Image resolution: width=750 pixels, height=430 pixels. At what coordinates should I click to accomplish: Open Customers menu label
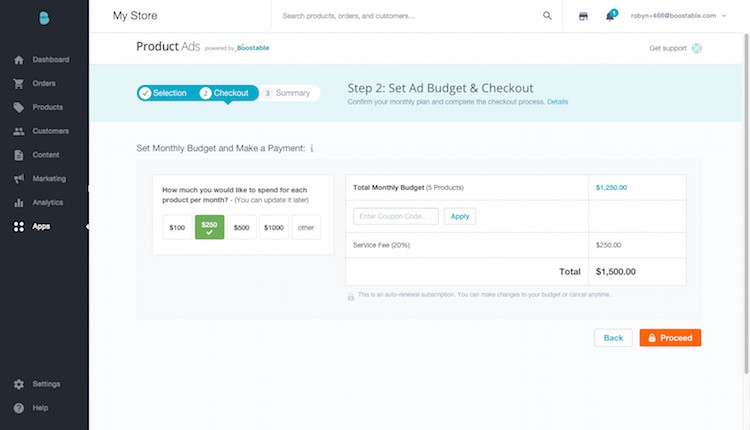point(51,131)
